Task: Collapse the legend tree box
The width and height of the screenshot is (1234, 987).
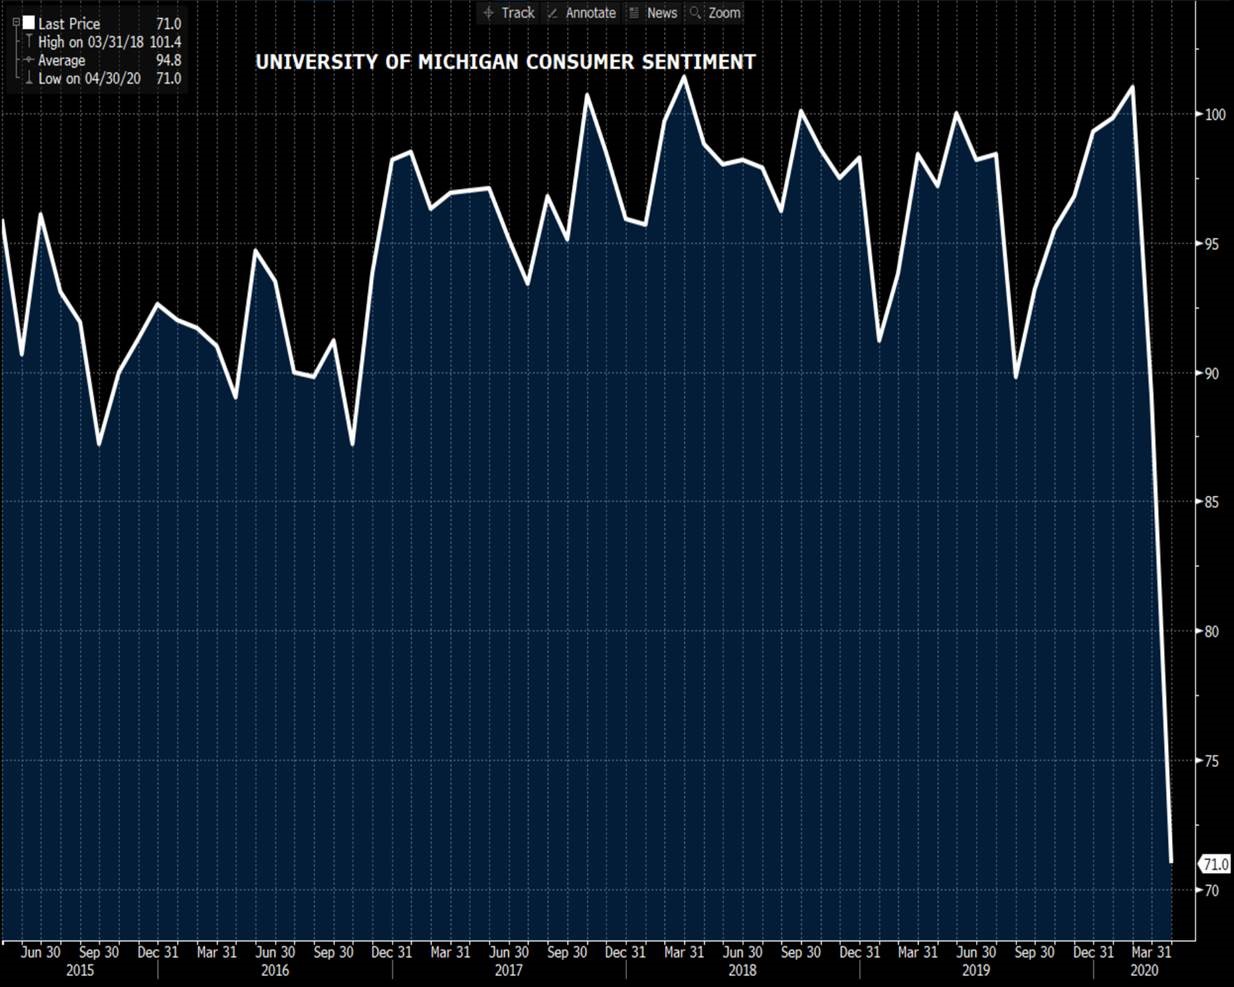Action: click(x=16, y=23)
